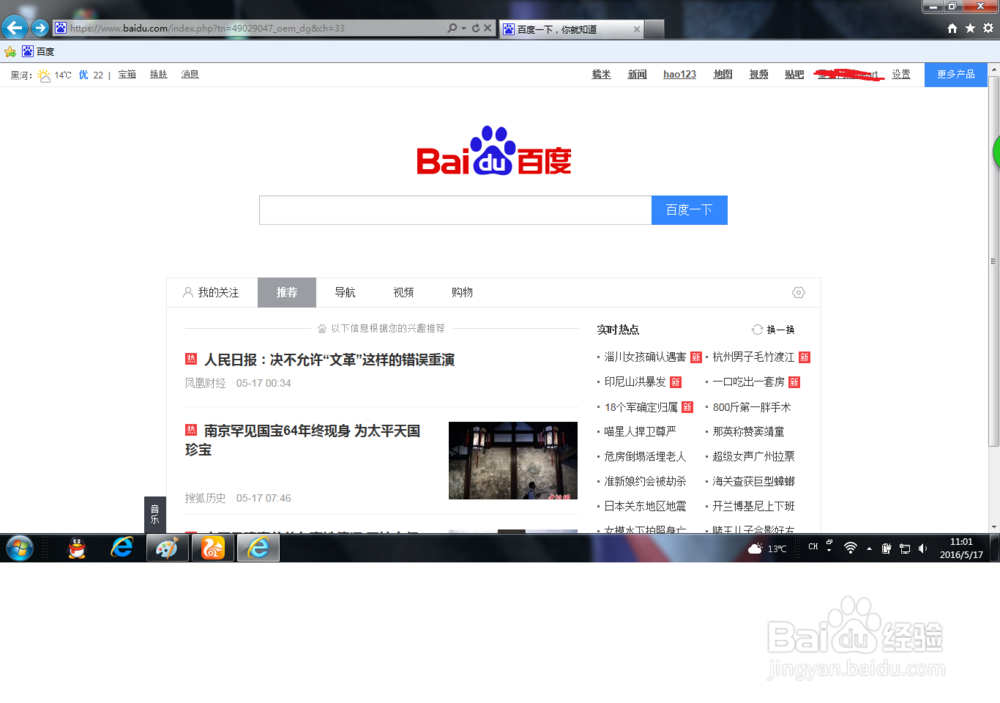Open the QQ penguin taskbar icon
This screenshot has height=703, width=1000.
(77, 548)
